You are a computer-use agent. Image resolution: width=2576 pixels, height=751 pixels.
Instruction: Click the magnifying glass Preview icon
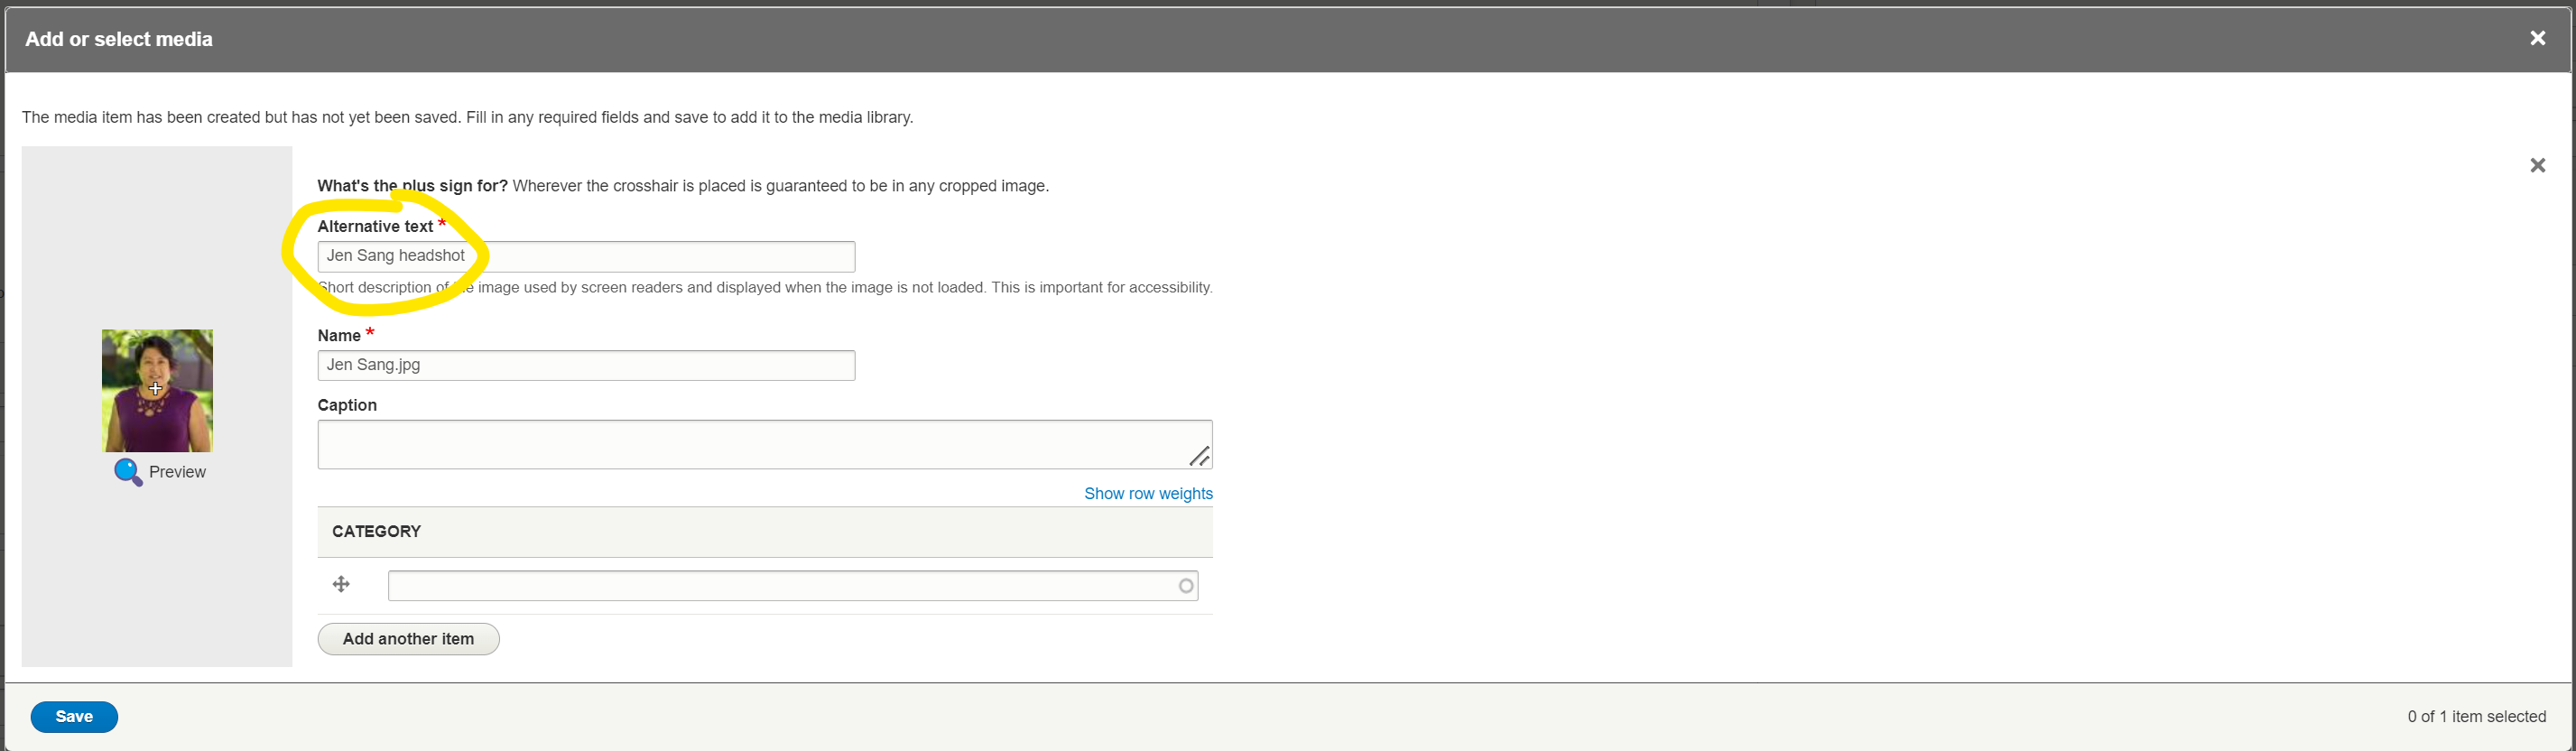click(x=127, y=472)
